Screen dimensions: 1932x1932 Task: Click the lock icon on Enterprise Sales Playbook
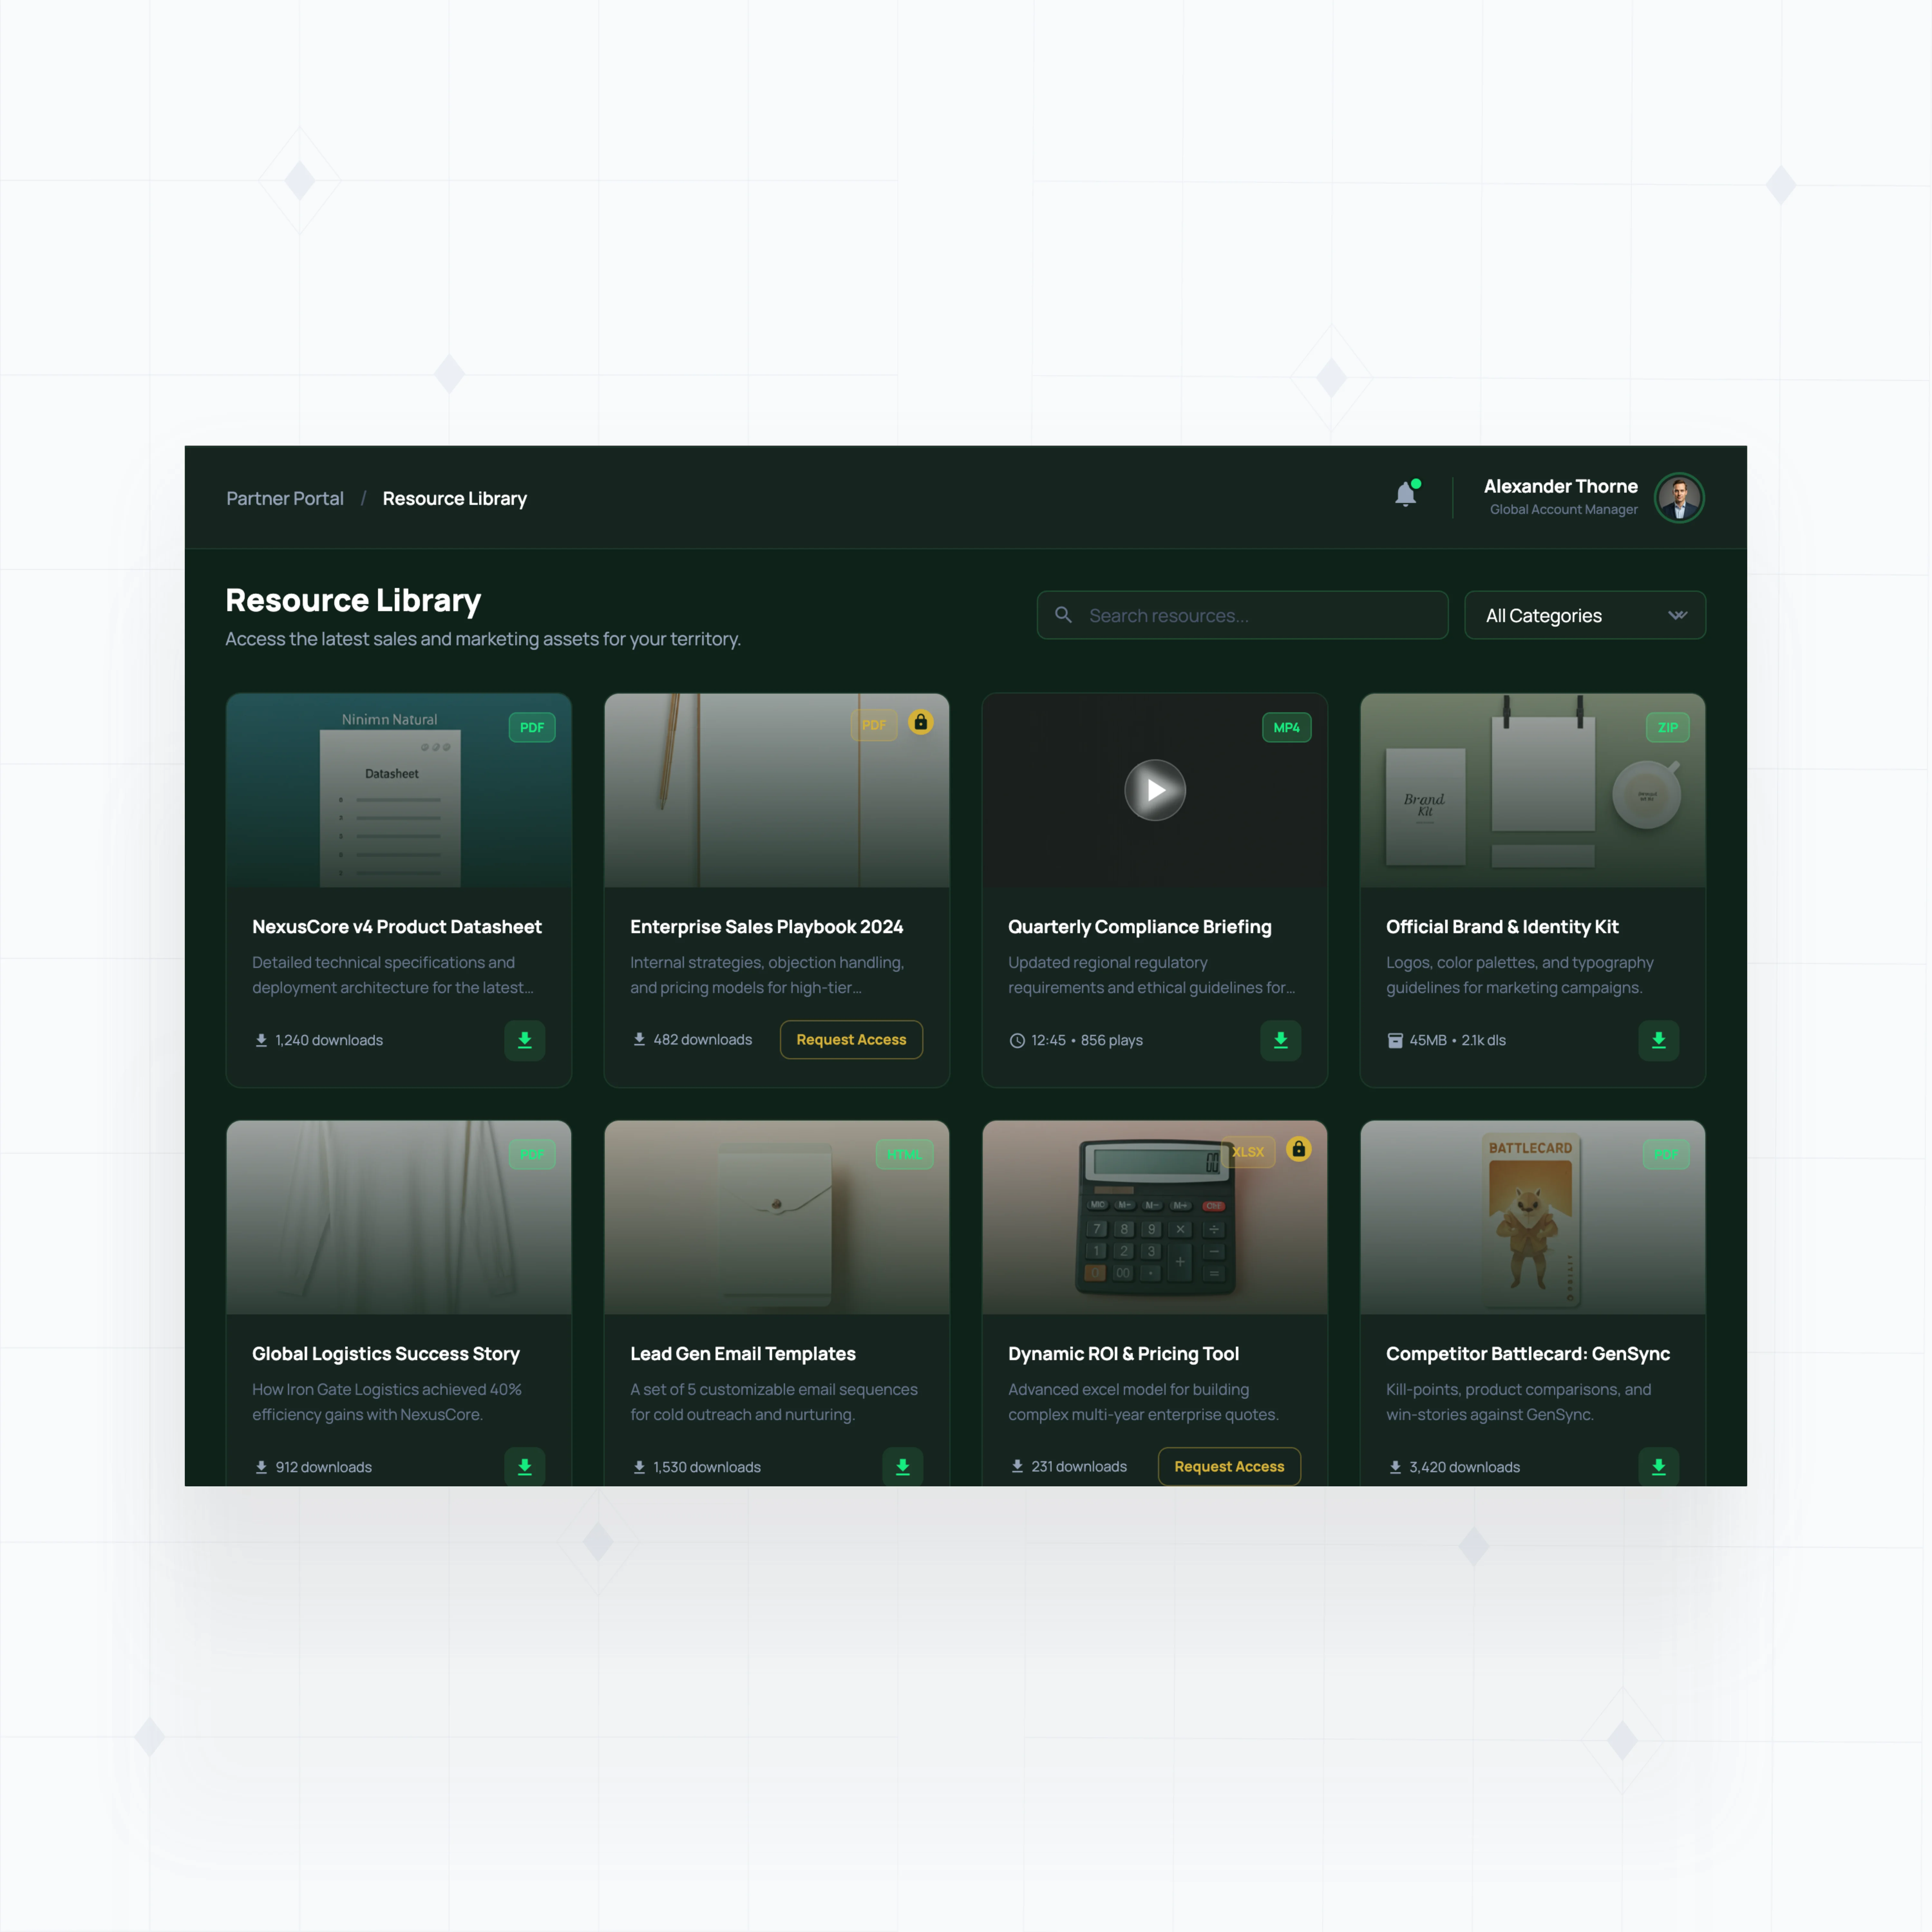point(920,722)
